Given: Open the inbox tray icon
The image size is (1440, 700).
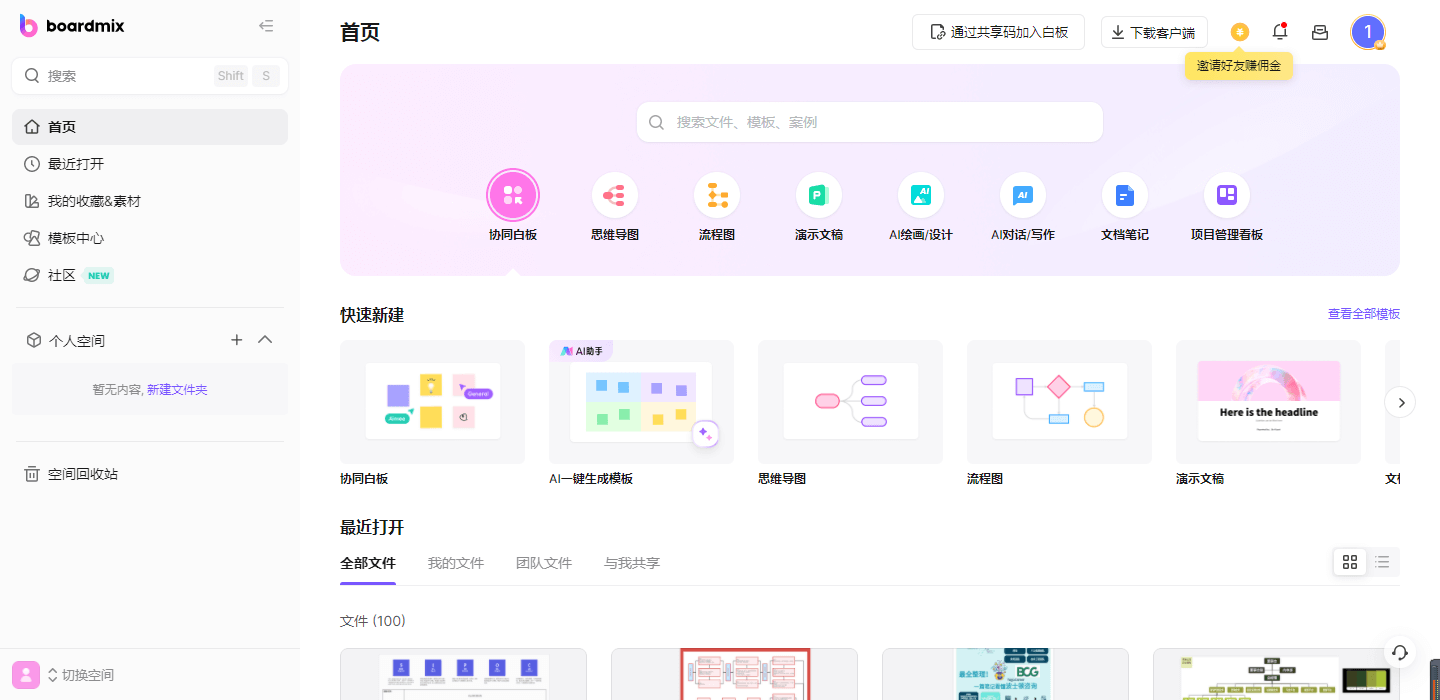Looking at the screenshot, I should click(x=1320, y=32).
